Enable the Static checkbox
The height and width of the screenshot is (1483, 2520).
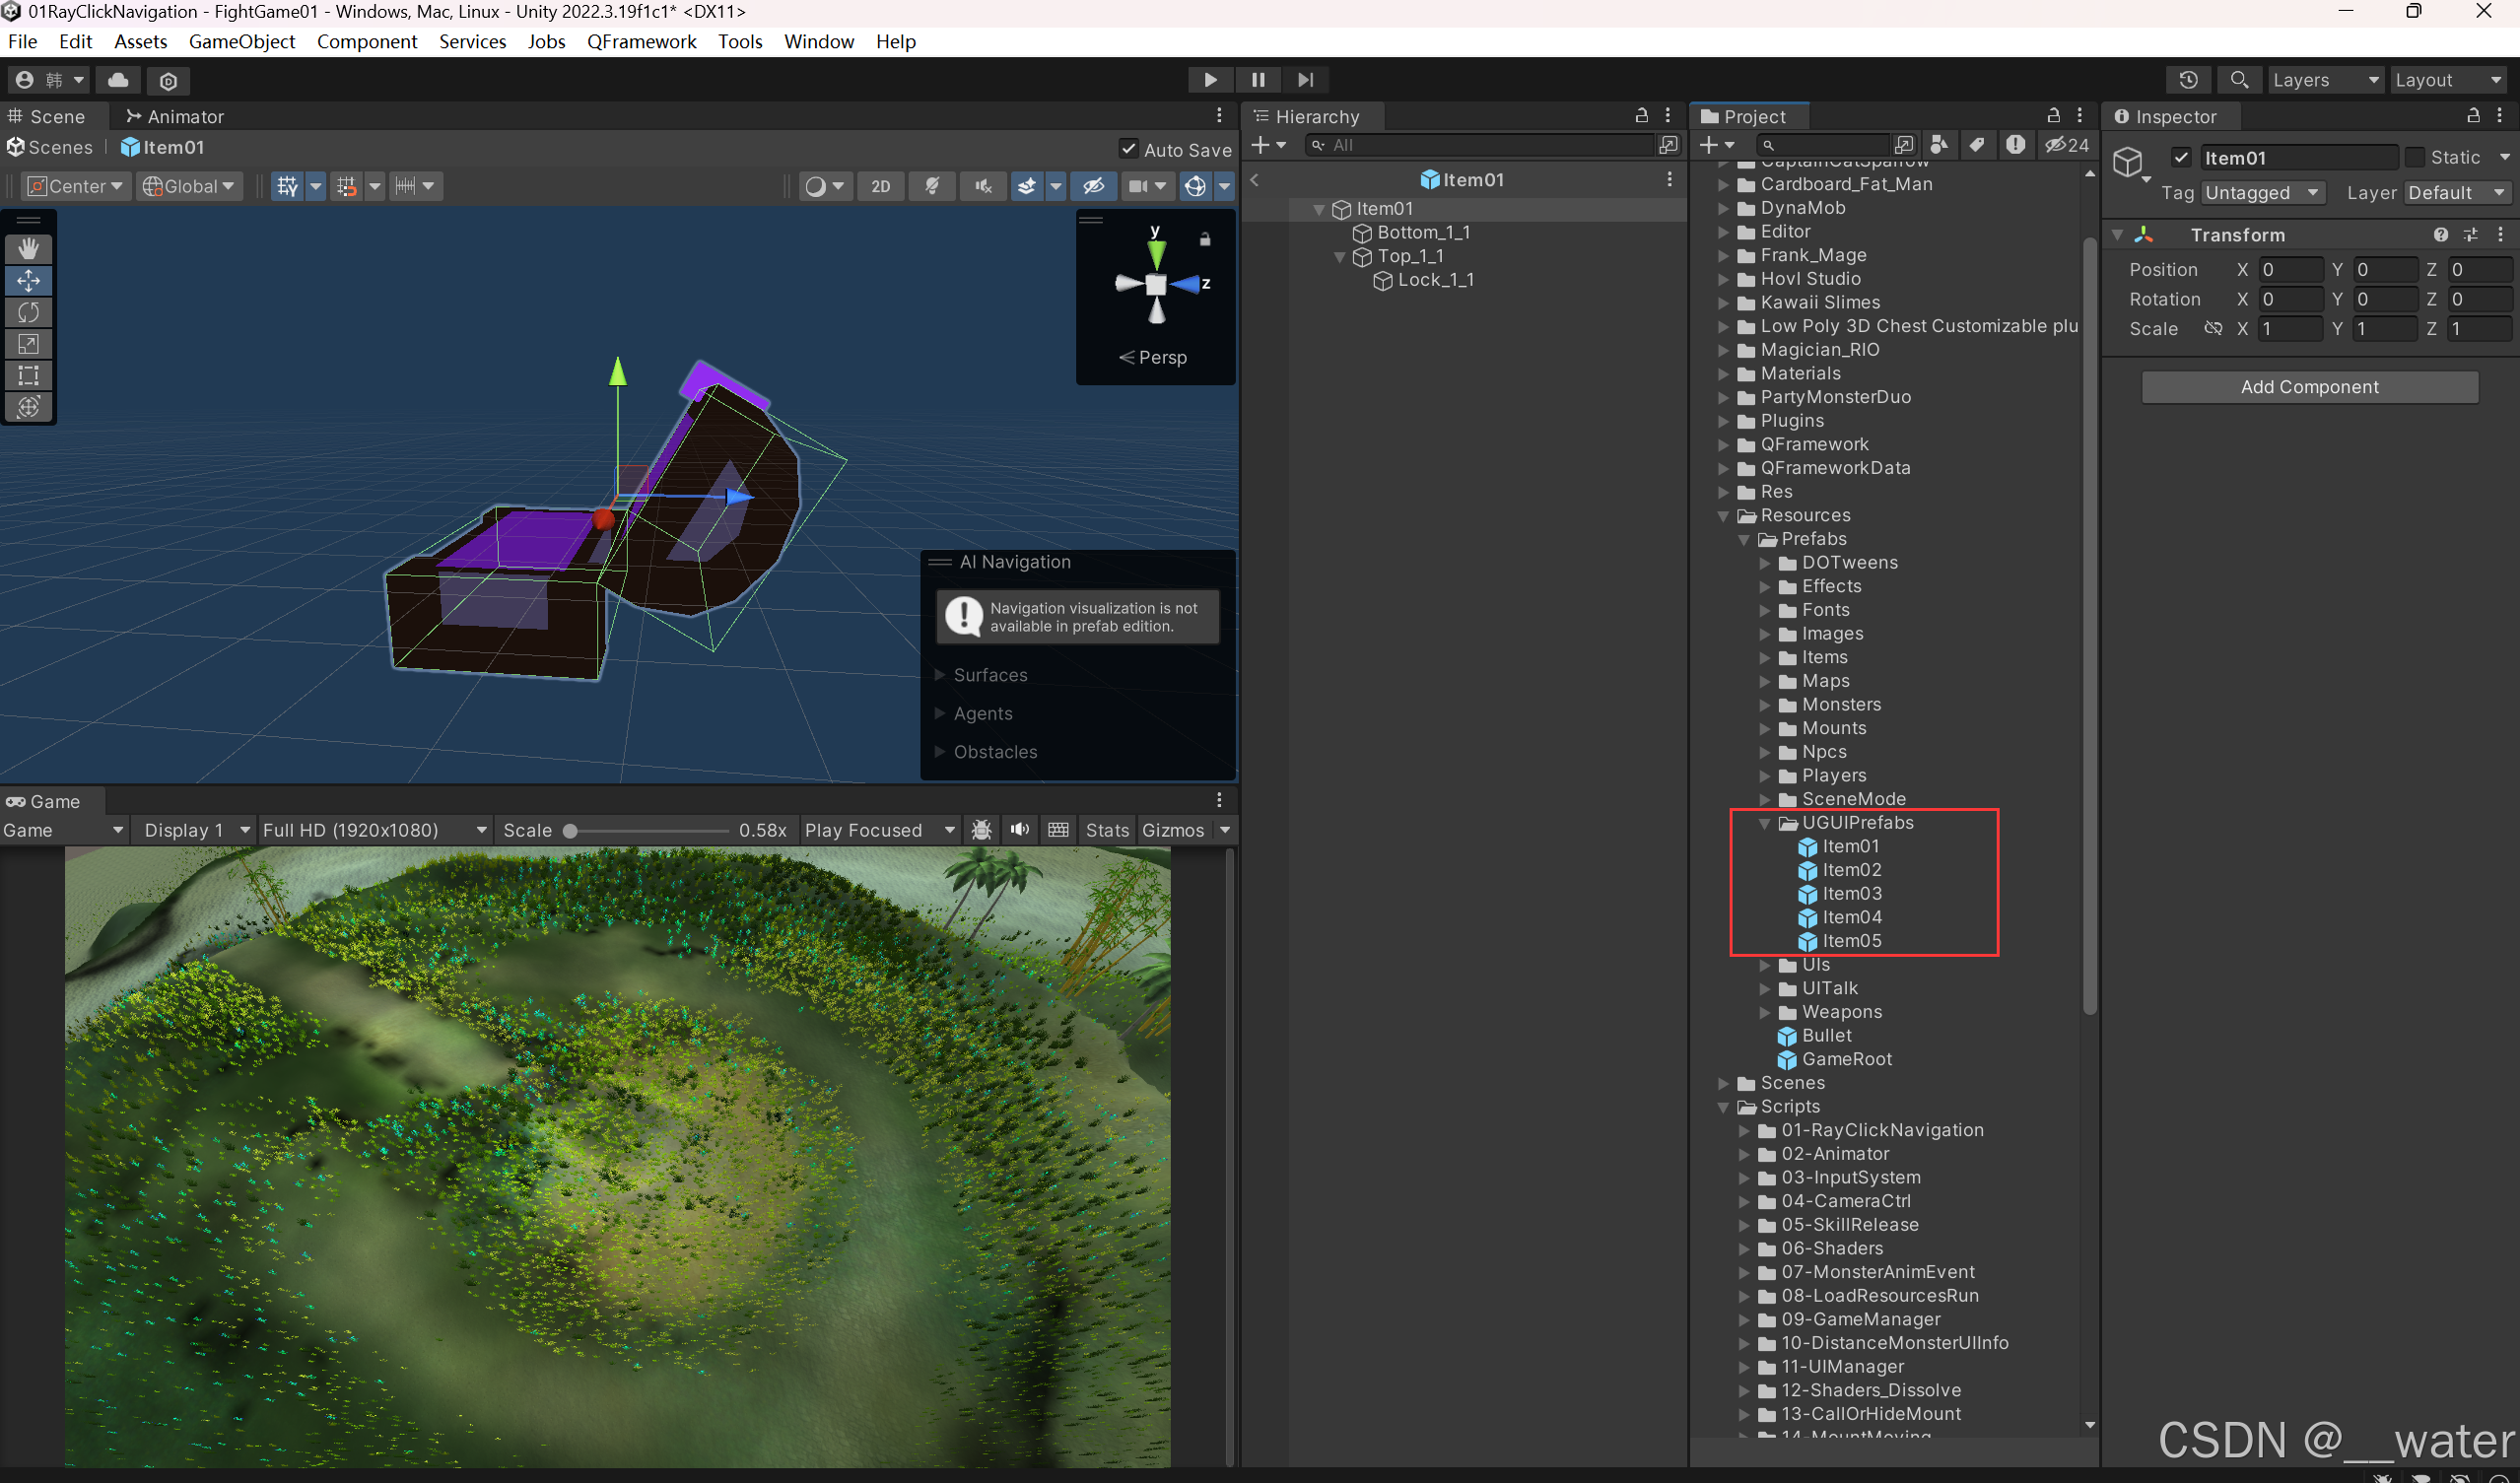point(2414,157)
